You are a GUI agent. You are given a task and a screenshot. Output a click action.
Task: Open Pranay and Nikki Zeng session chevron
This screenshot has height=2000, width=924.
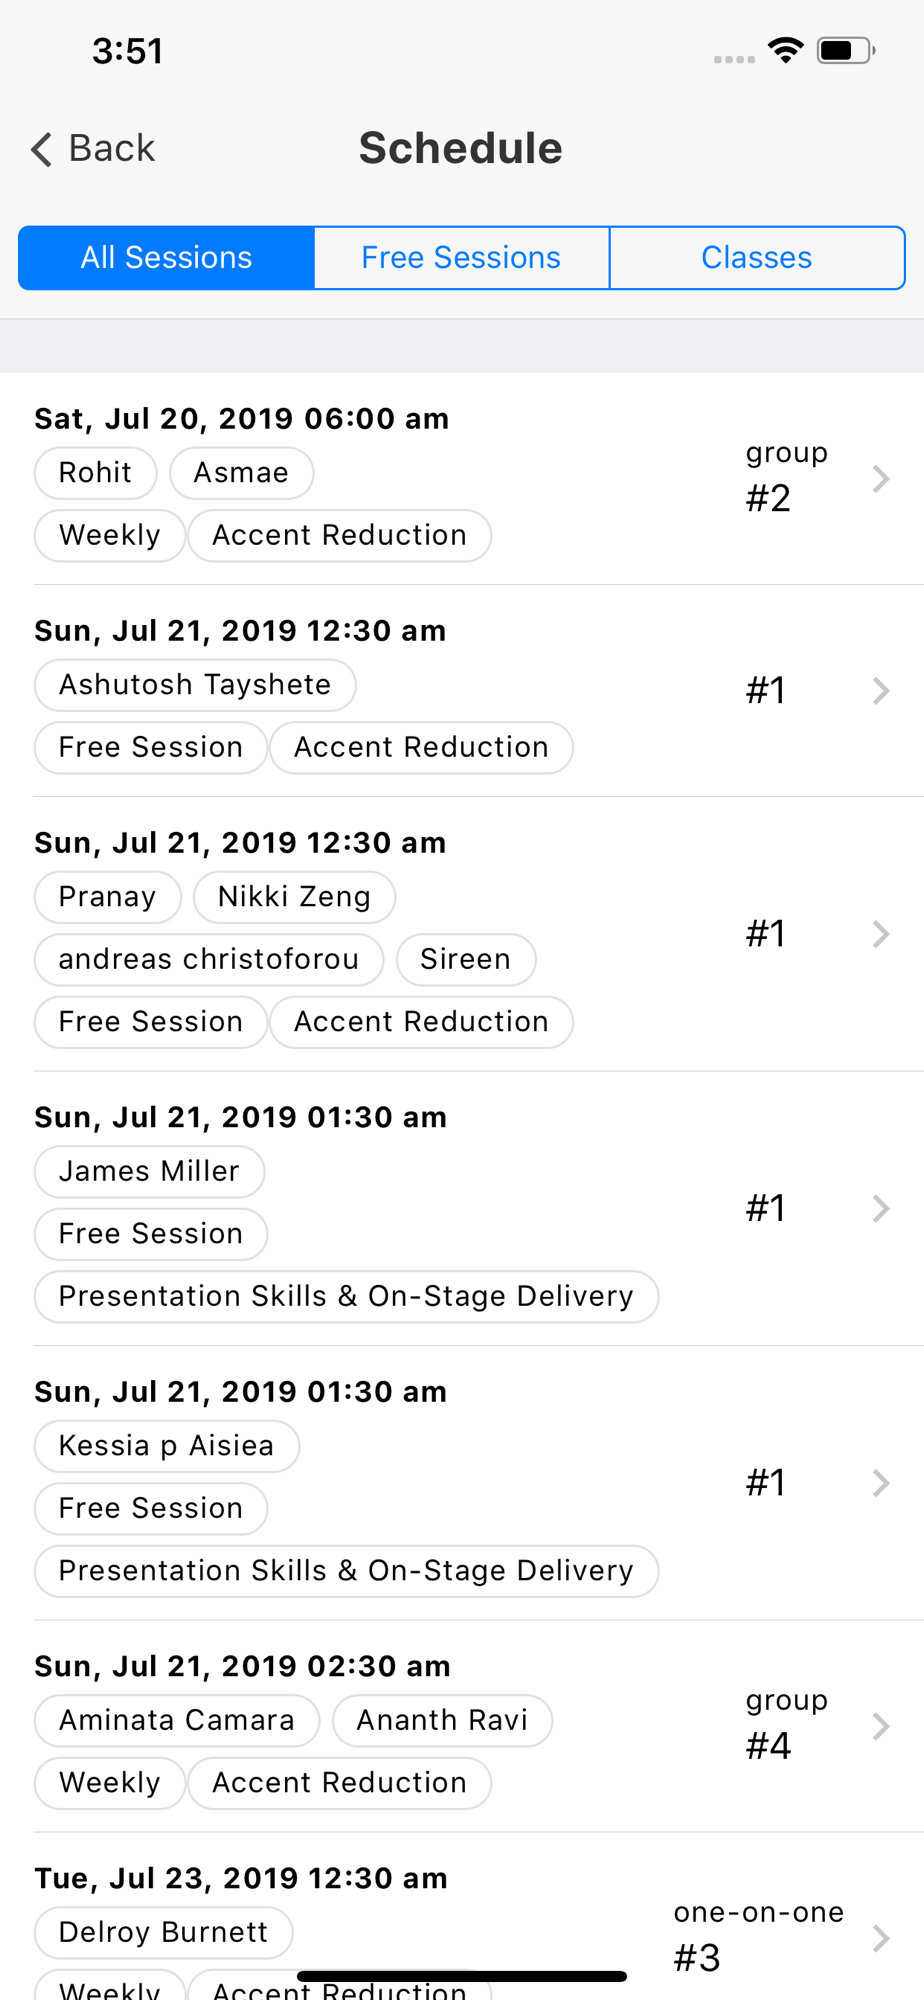pyautogui.click(x=880, y=934)
